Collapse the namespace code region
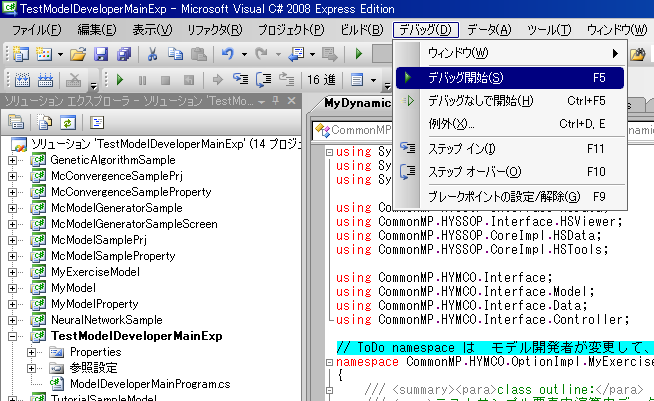Screen dimensions: 654x401 (x=329, y=362)
